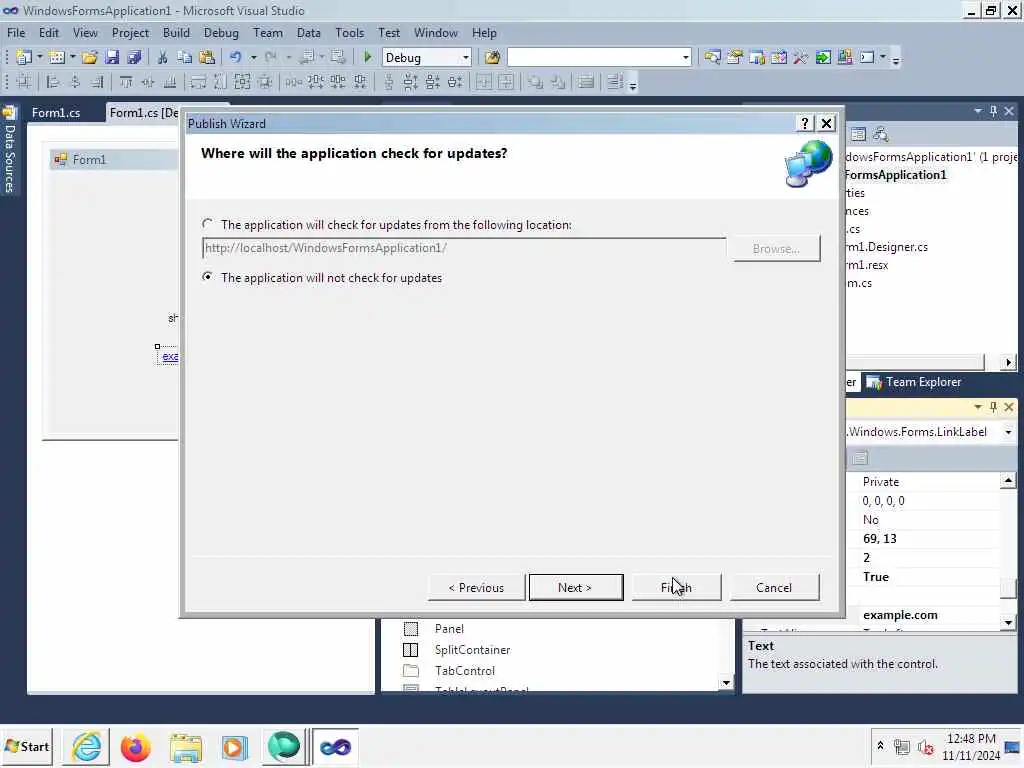Image resolution: width=1024 pixels, height=768 pixels.
Task: Select application will not check for updates
Action: (x=208, y=277)
